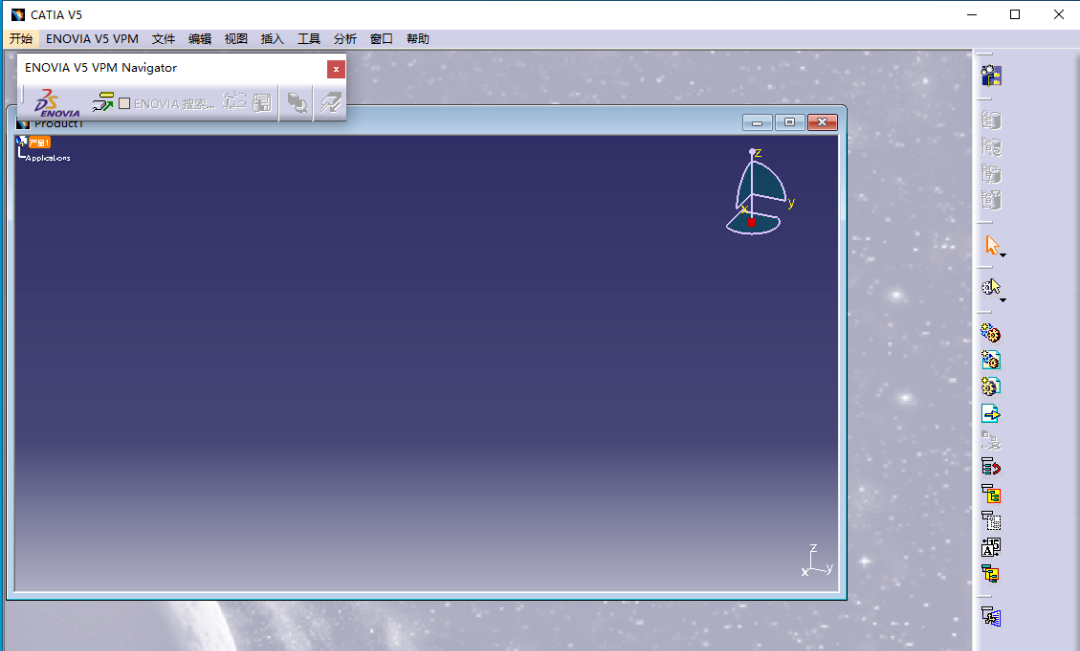
Task: Select the Applications node in the tree
Action: [48, 158]
